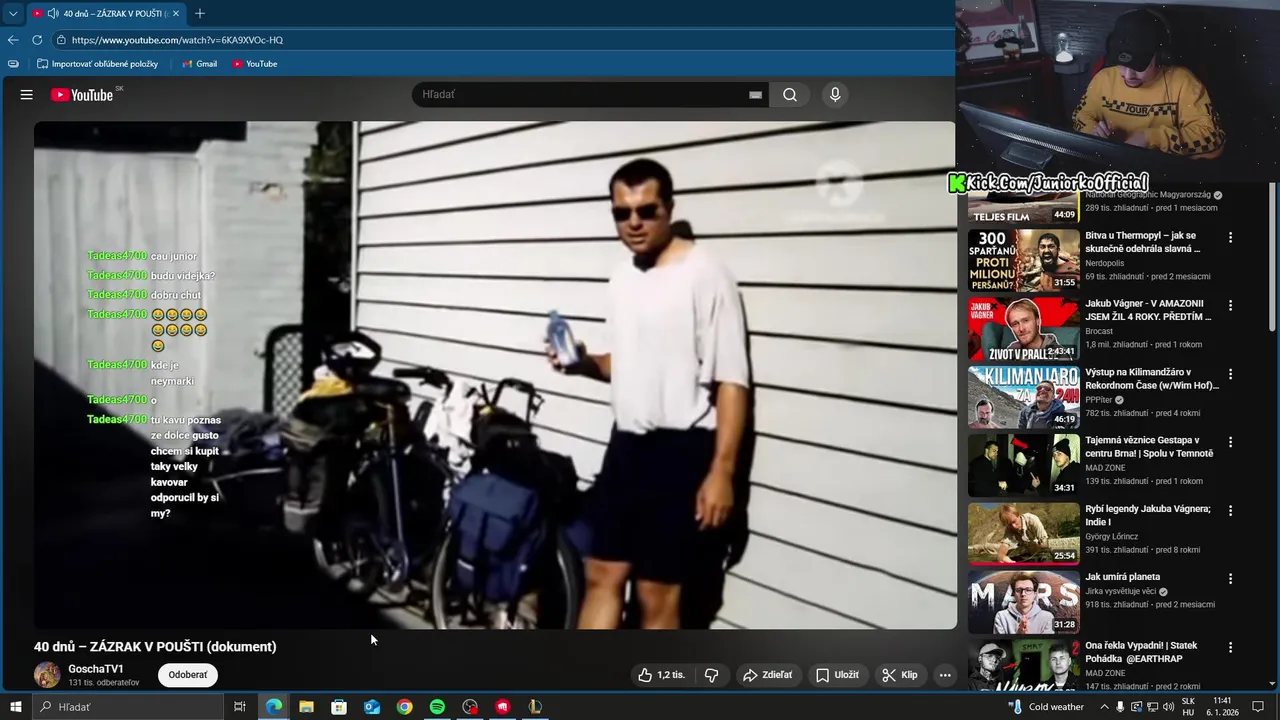Open 'Jak umírá planeta' MARS thumbnail
Viewport: 1280px width, 720px height.
click(x=1023, y=602)
